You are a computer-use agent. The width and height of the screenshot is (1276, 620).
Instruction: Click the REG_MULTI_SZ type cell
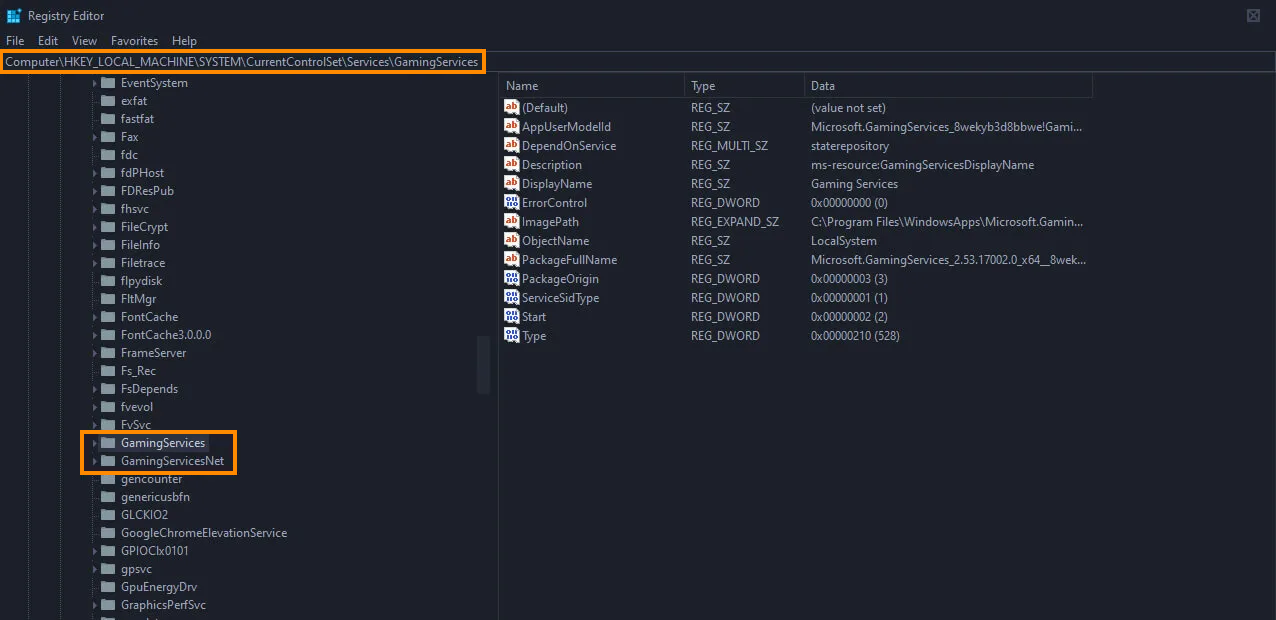(729, 146)
